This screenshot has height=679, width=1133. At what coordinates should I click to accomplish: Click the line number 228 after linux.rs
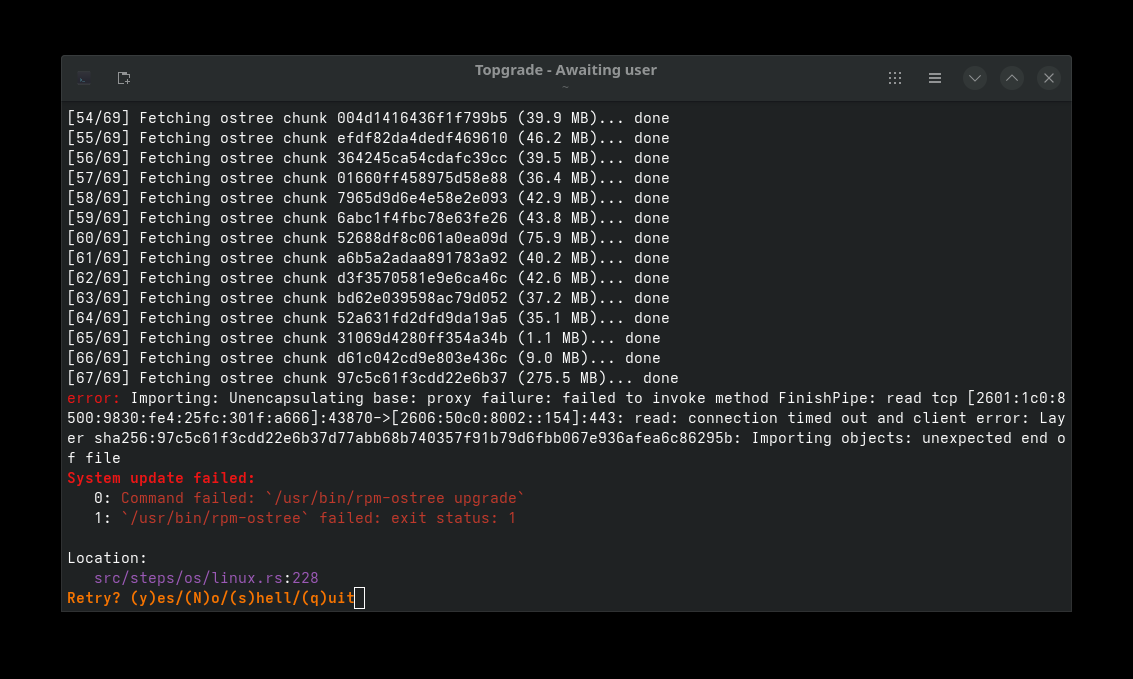coord(305,578)
